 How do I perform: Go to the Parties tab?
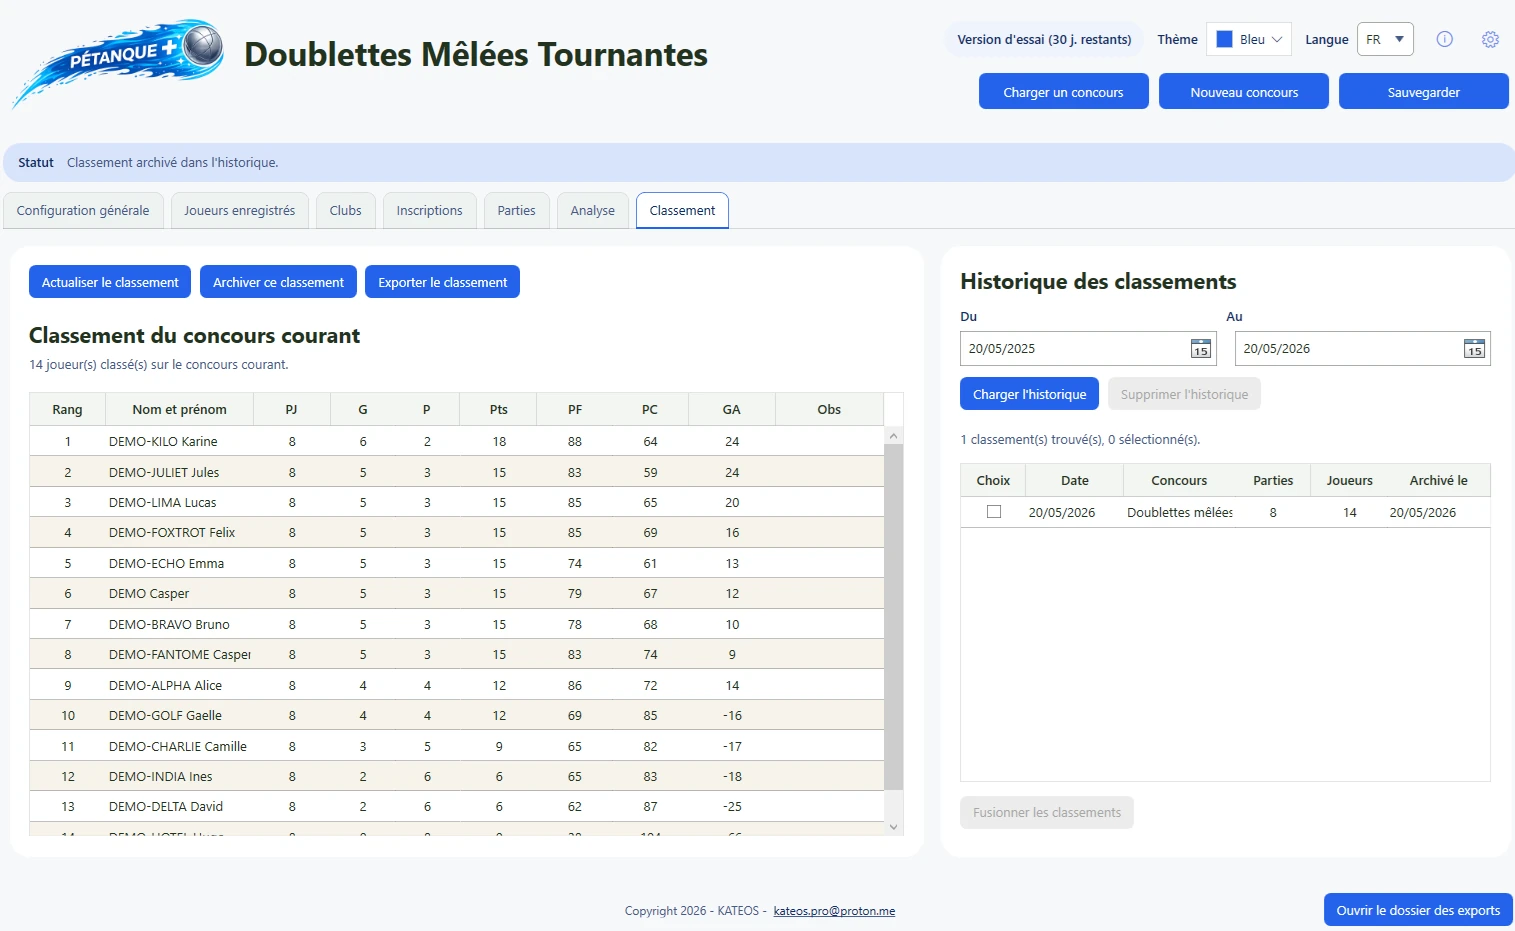click(x=517, y=210)
